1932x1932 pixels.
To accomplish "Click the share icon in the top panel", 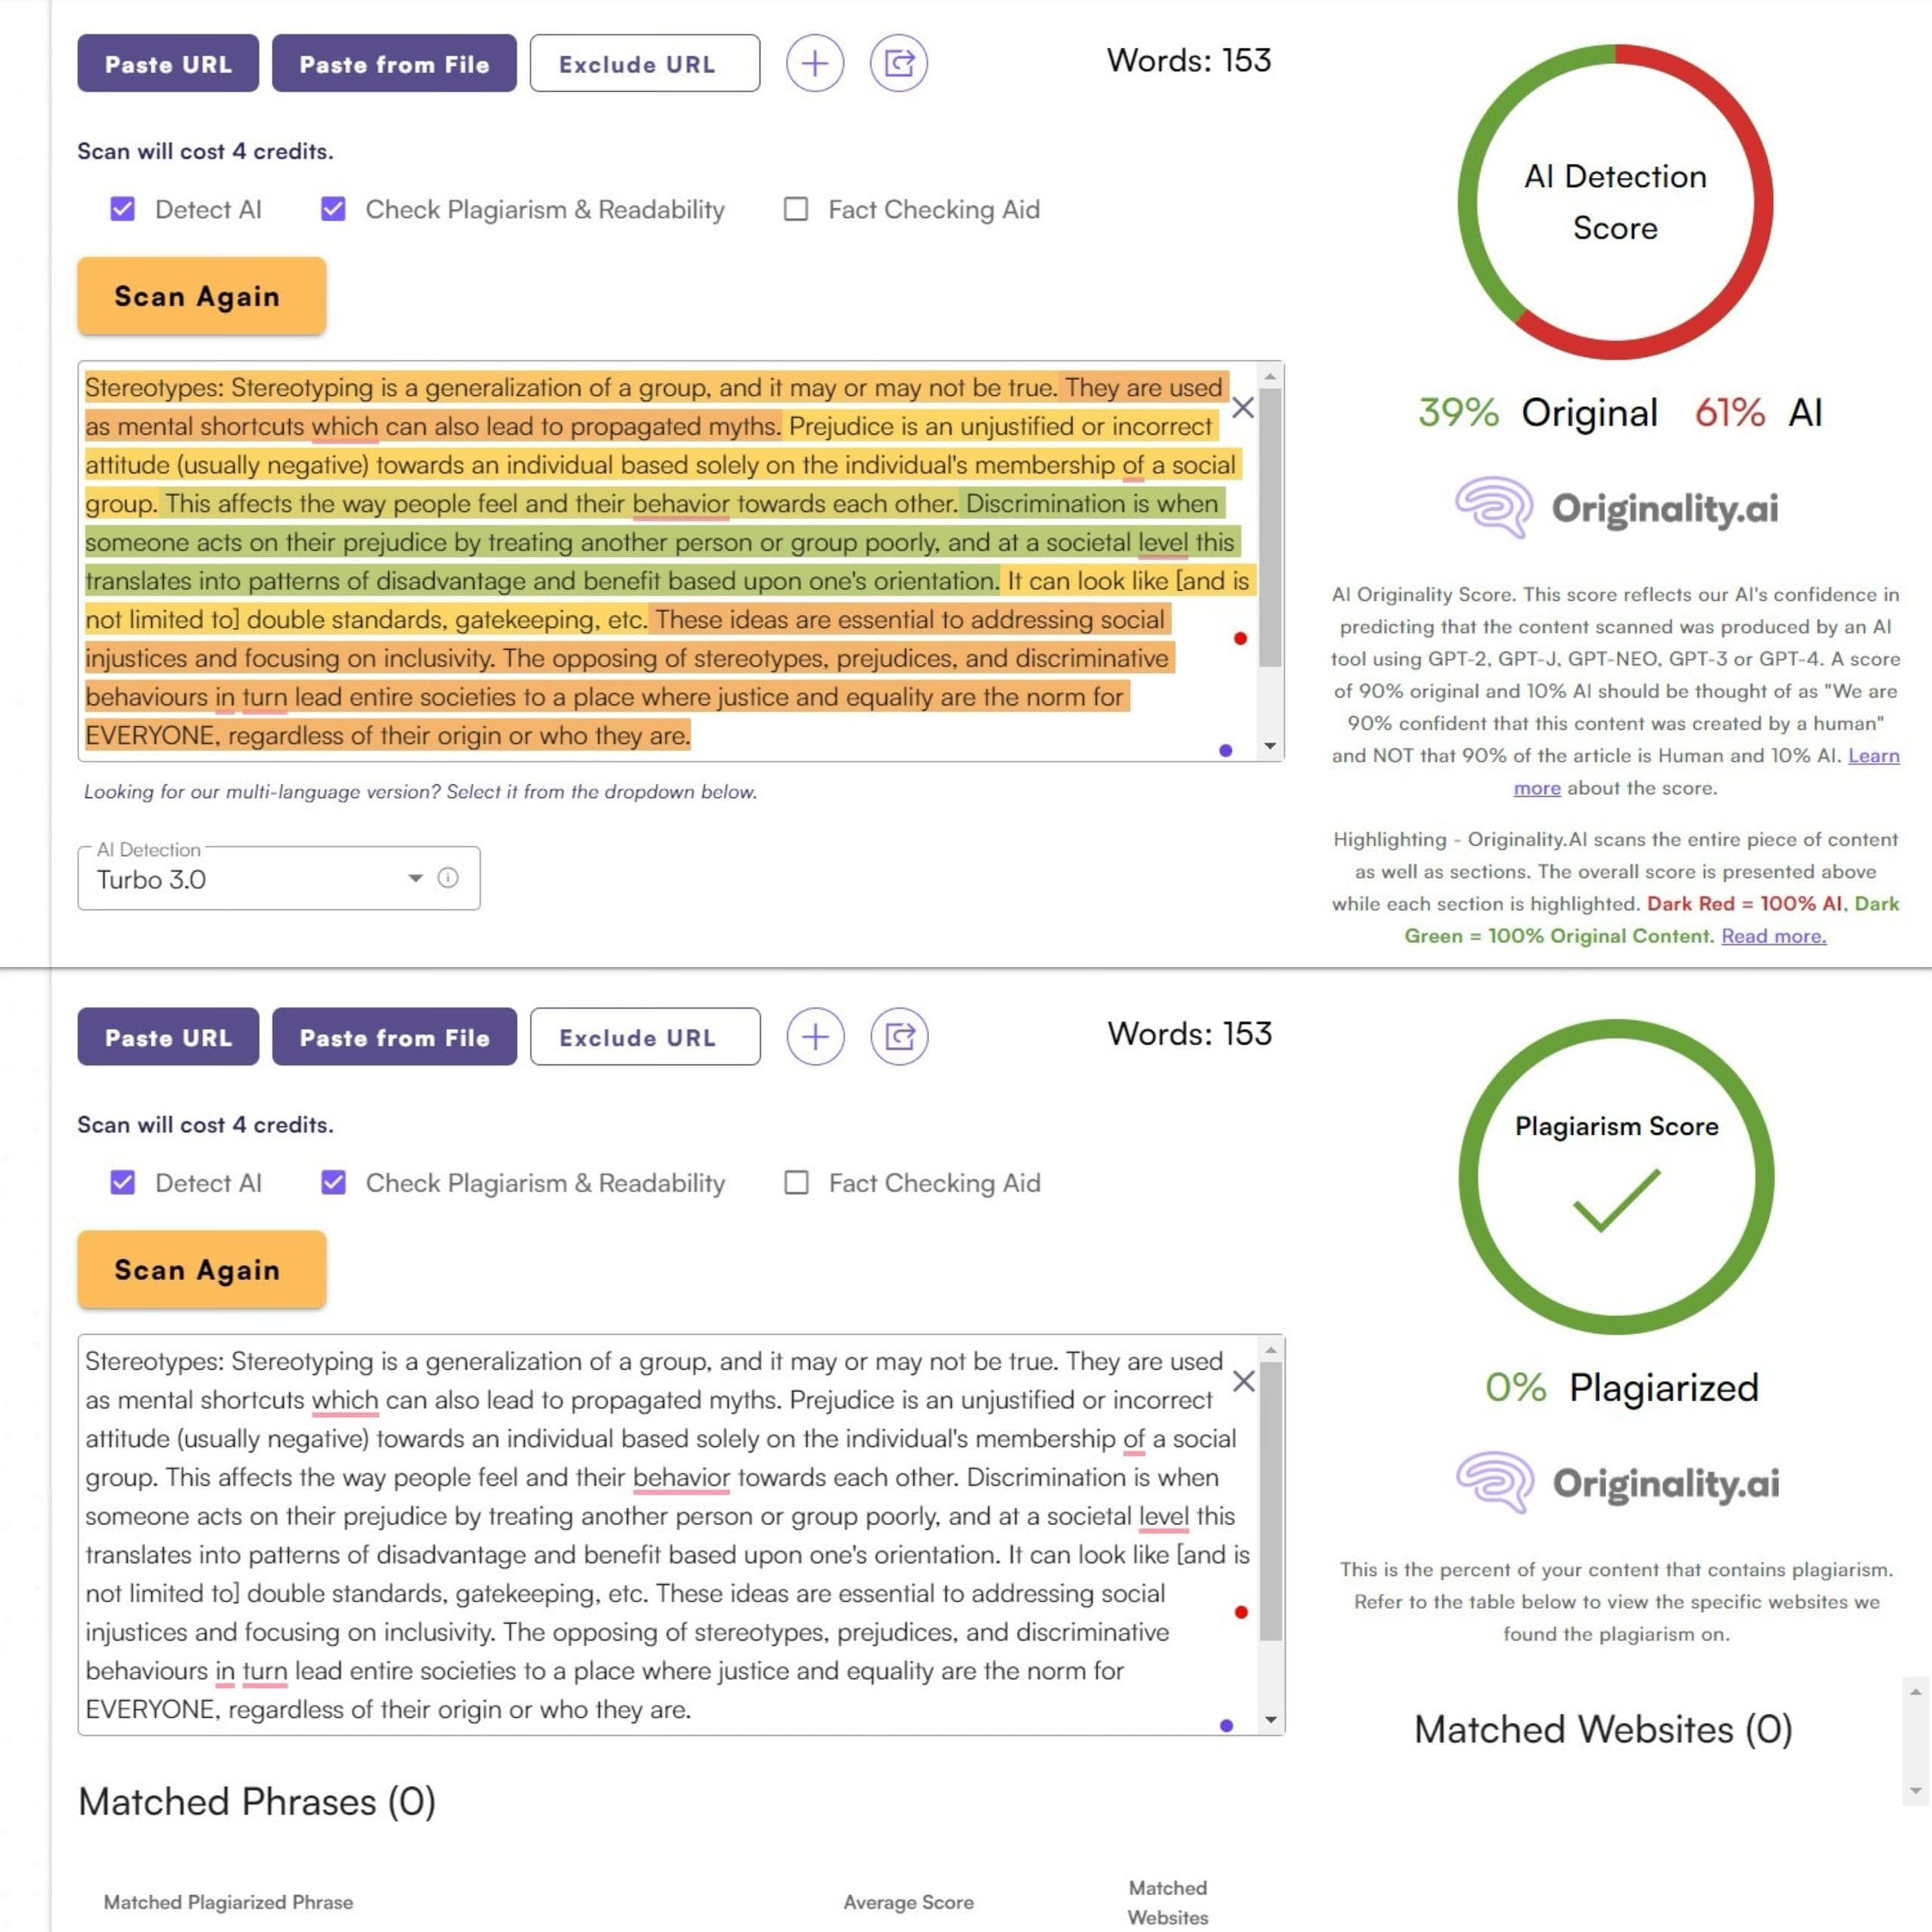I will (898, 64).
